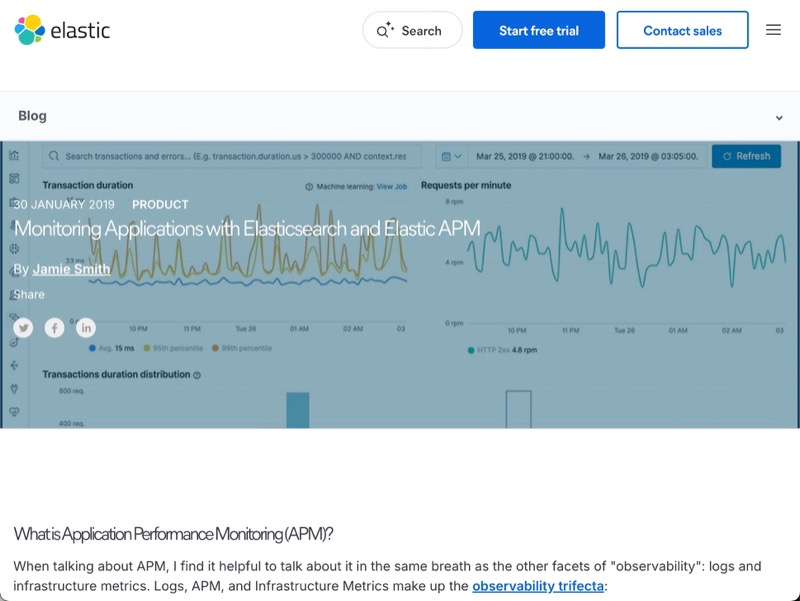Toggle the Avg. 15 ms legend series
This screenshot has width=800, height=601.
coord(111,348)
